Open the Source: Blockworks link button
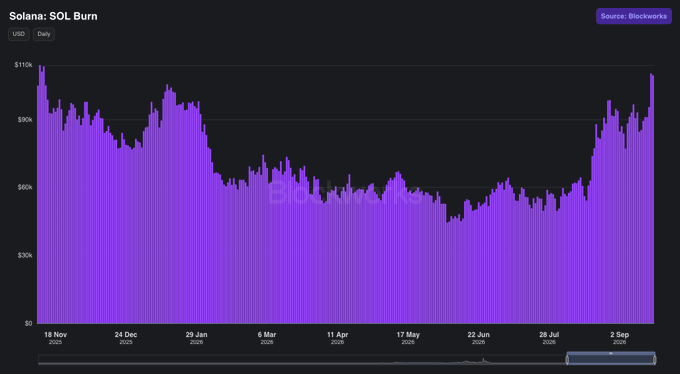The image size is (680, 374). click(x=634, y=16)
